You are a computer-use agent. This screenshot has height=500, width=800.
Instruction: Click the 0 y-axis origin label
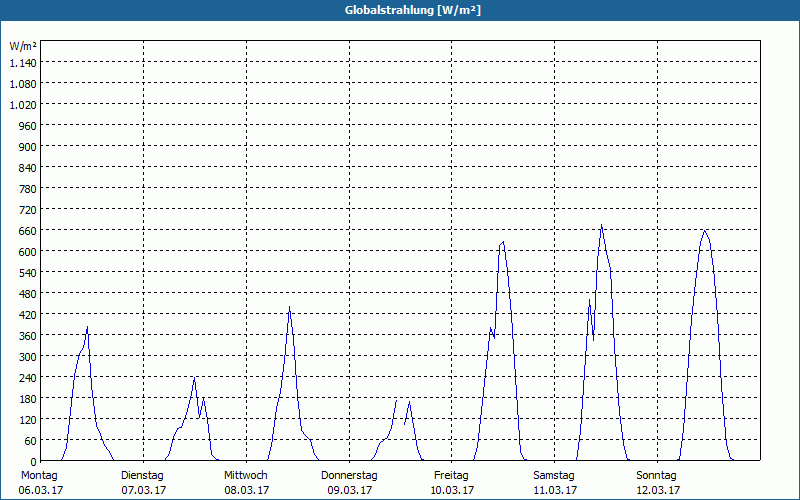point(34,462)
